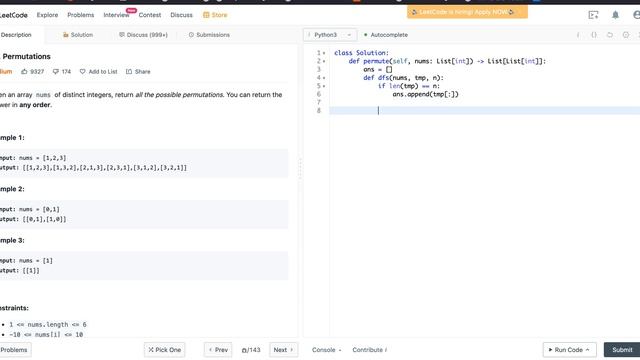Open the Discuss nav link
The image size is (640, 360).
pos(181,15)
